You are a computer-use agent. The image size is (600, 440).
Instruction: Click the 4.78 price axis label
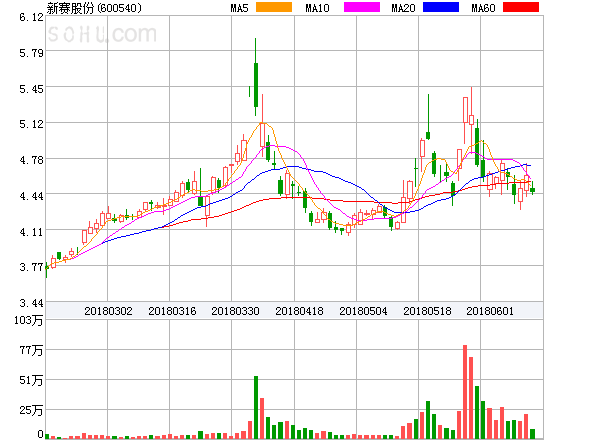click(x=31, y=160)
